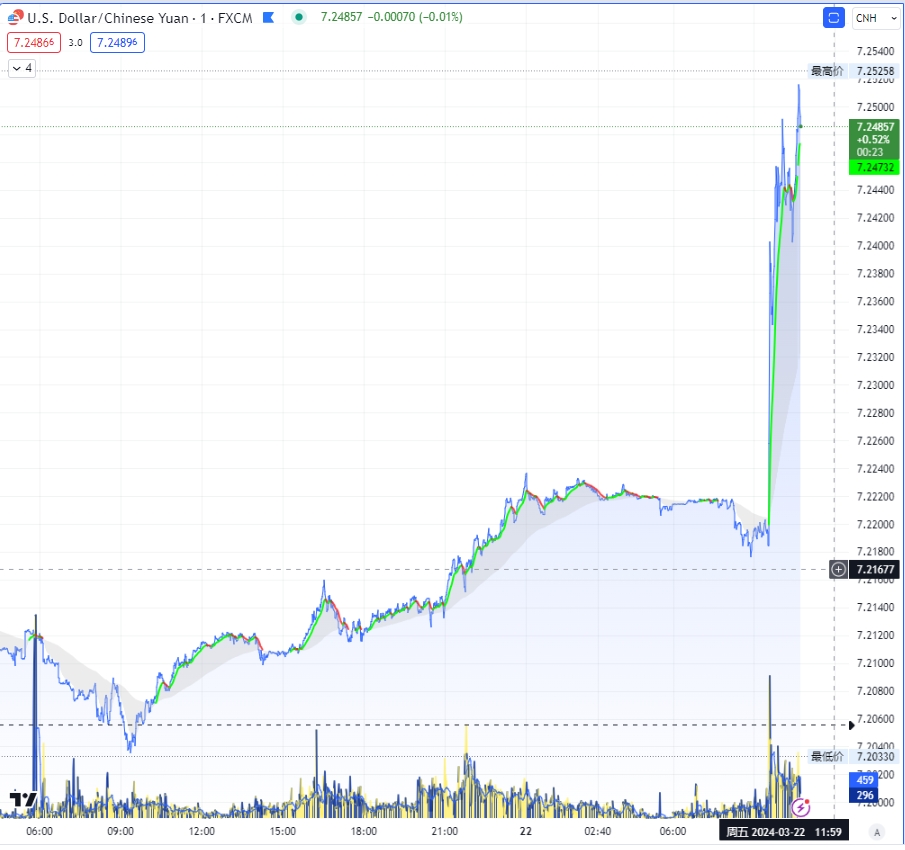Click the blue snapshot frame button
This screenshot has width=905, height=850.
tap(833, 18)
